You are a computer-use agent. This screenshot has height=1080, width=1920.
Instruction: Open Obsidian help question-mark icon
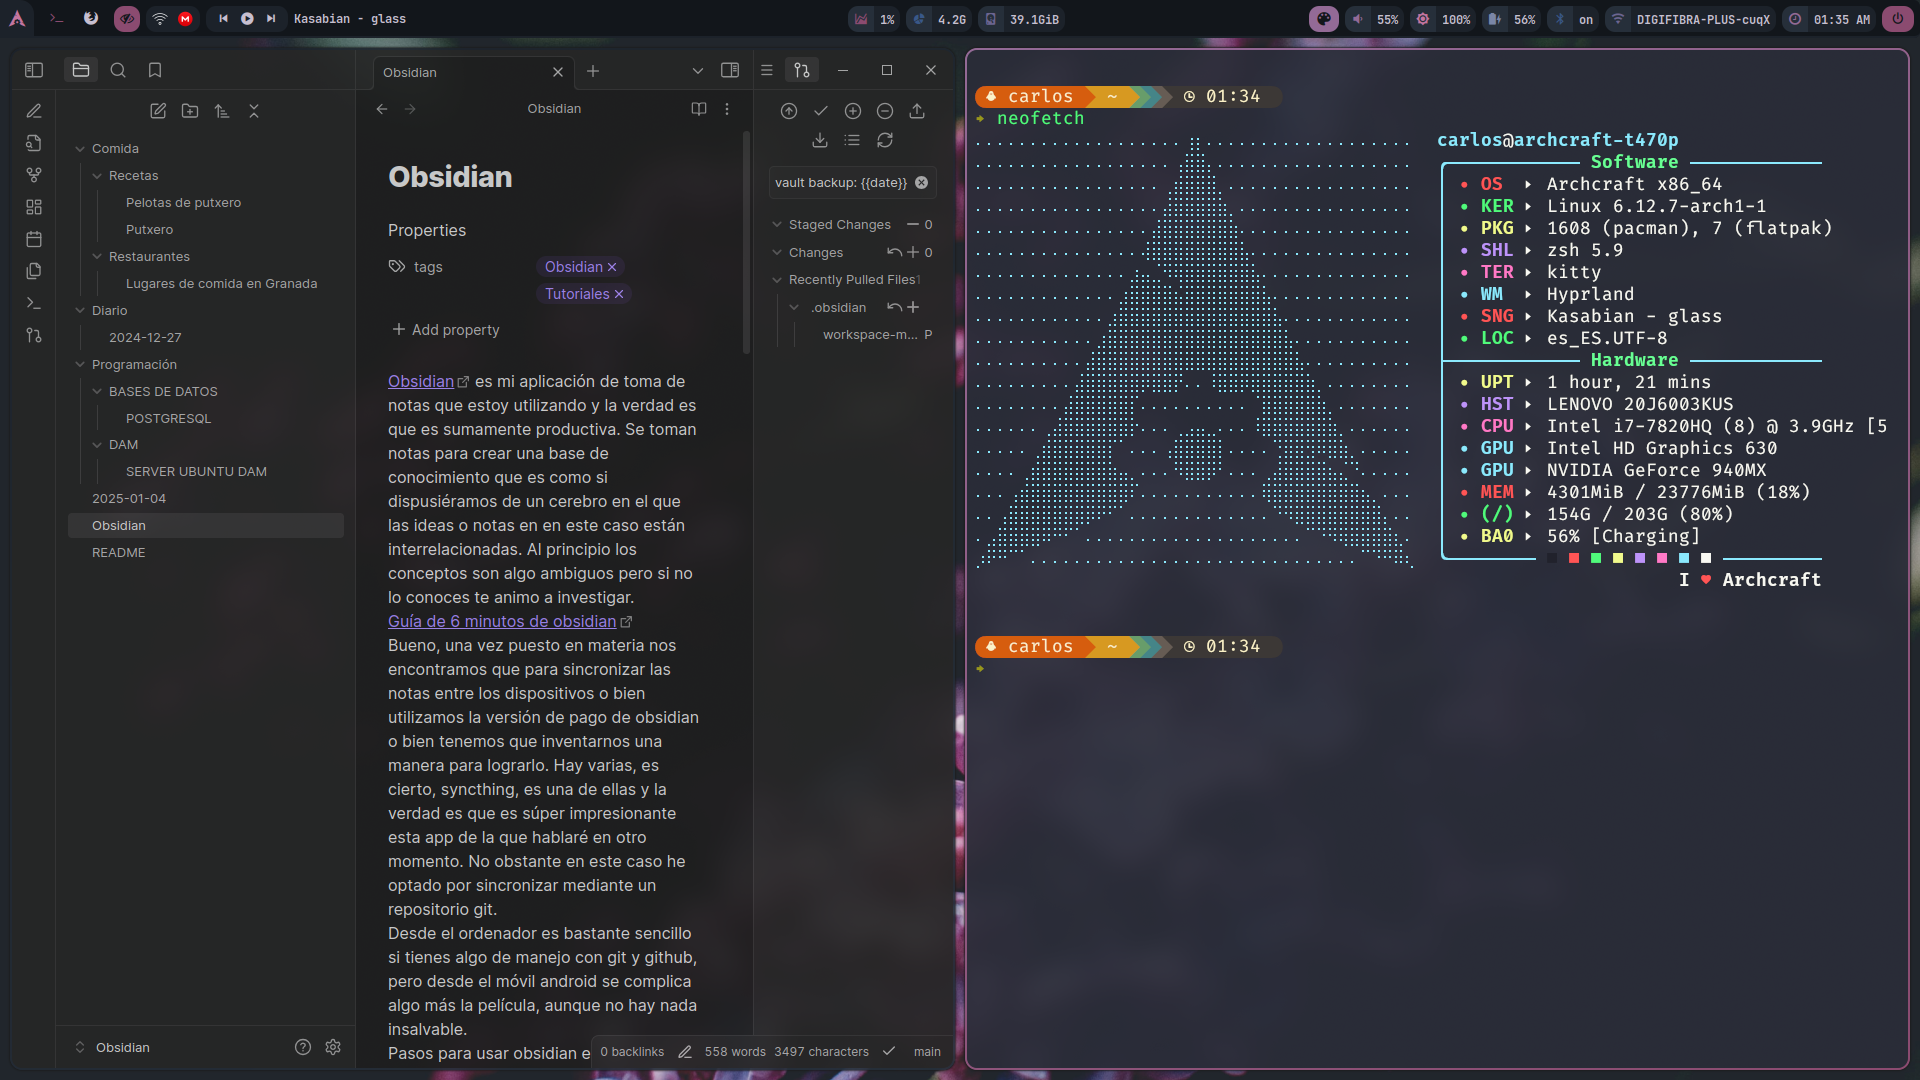tap(303, 1047)
